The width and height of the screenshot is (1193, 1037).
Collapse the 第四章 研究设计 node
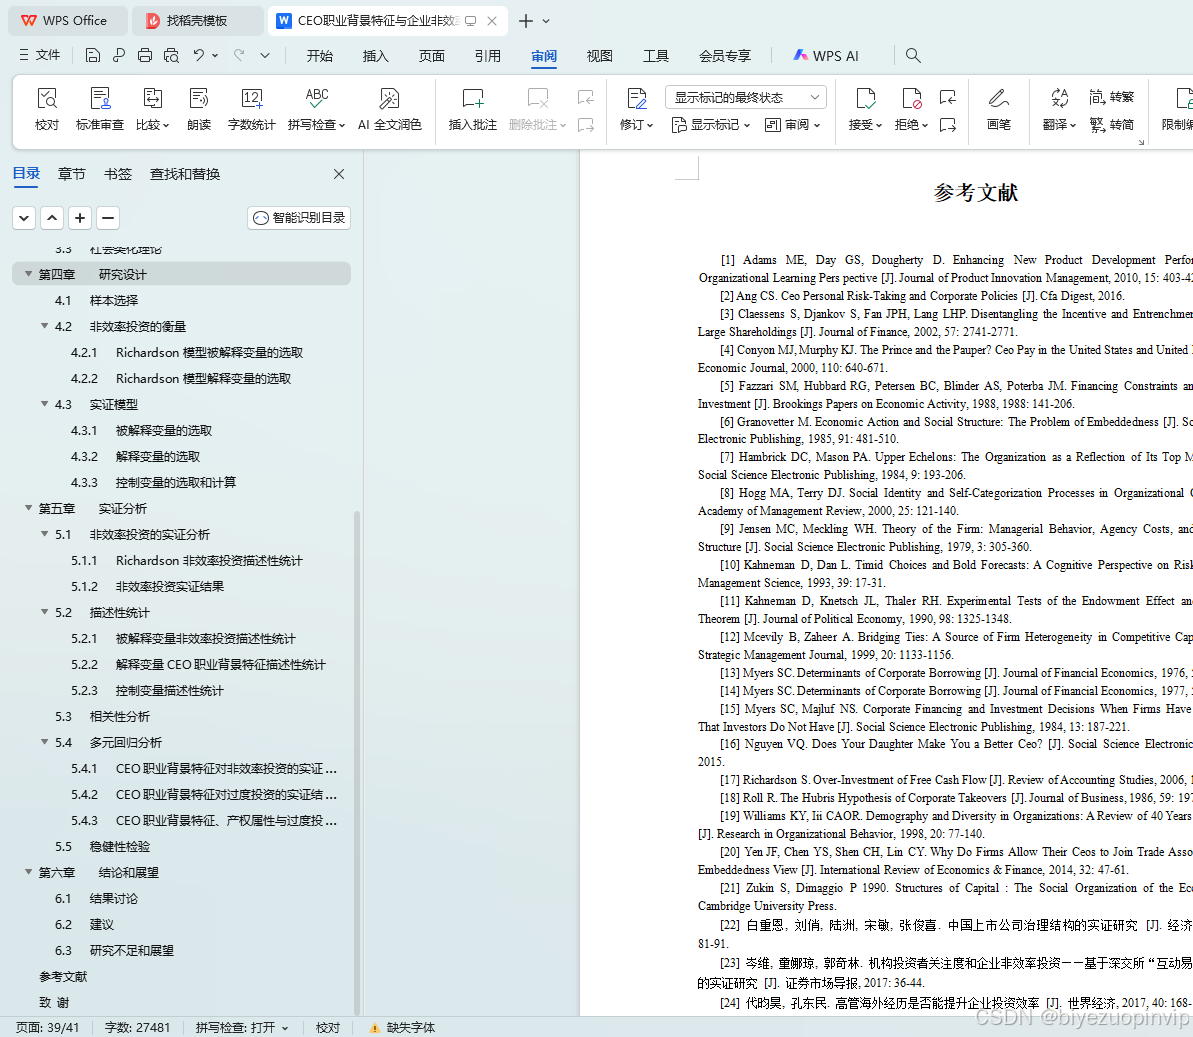(x=28, y=274)
